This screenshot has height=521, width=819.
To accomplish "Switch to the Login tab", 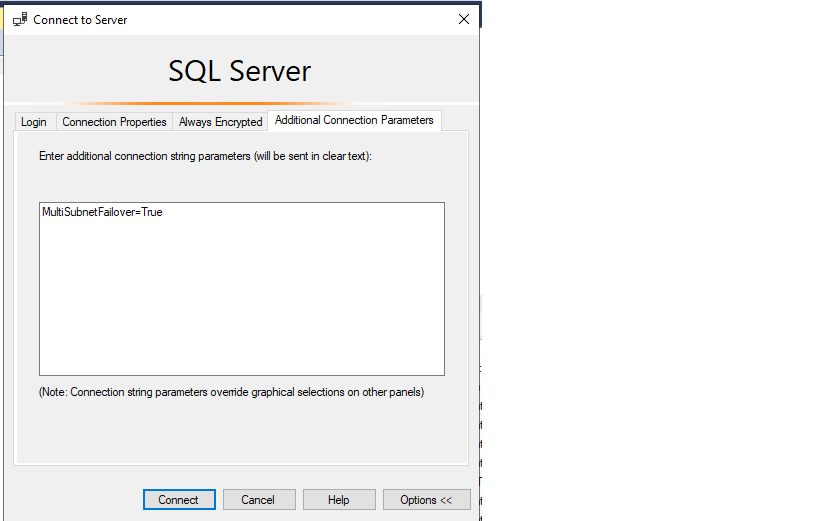I will [34, 122].
